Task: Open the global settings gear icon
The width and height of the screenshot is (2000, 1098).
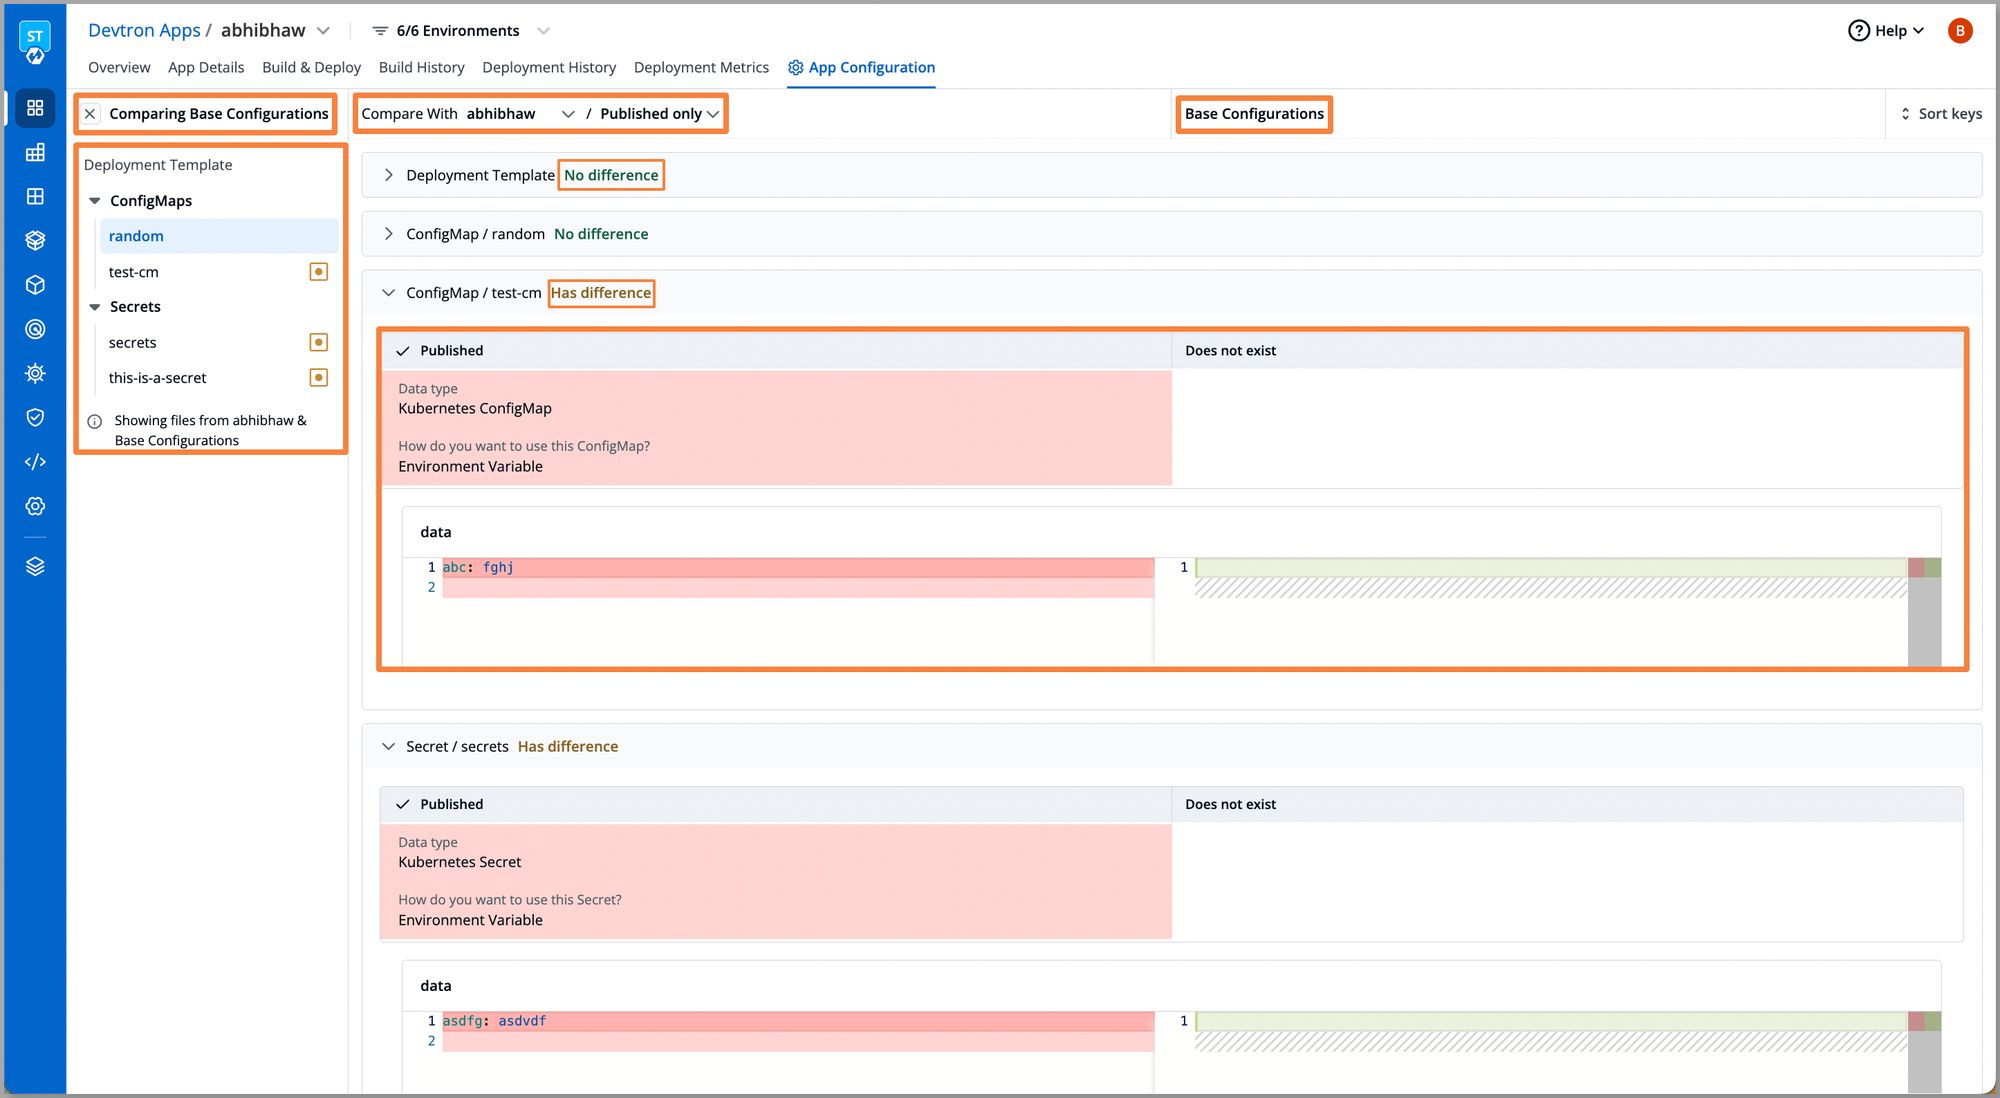Action: click(x=35, y=506)
